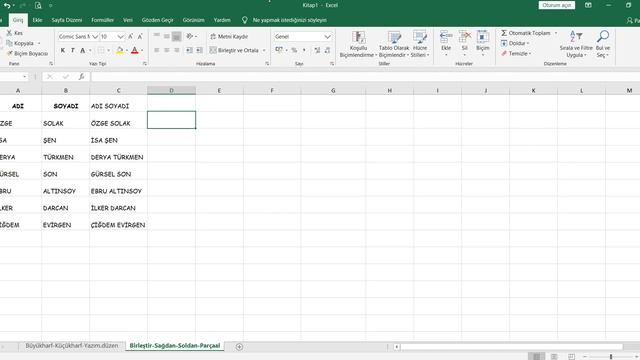Switch to Büyükharf-Küçükharf-Yazım.düzen sheet
This screenshot has height=360, width=640.
[72, 346]
